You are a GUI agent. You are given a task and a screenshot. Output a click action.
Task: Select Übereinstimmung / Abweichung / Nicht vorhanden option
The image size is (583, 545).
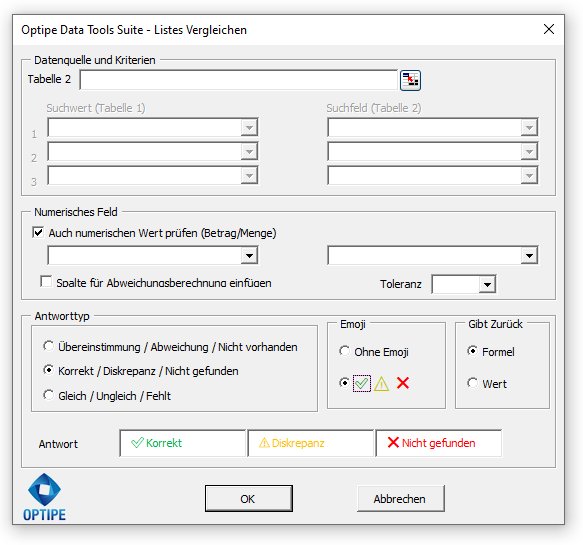pyautogui.click(x=48, y=346)
